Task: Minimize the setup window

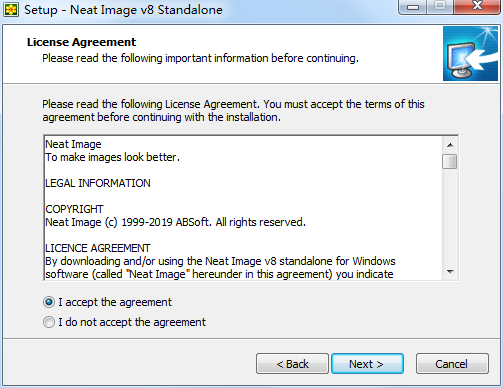Action: [413, 7]
